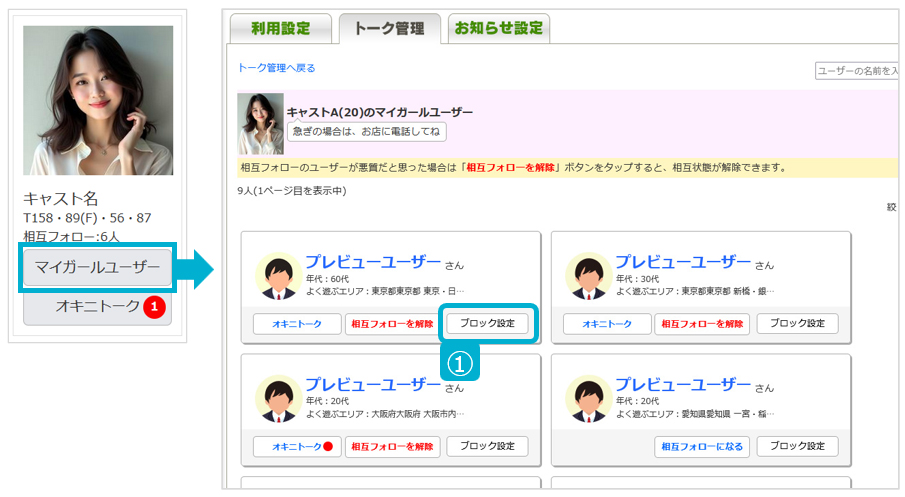Click the cast A header thumbnail
This screenshot has width=905, height=497.
click(x=260, y=124)
